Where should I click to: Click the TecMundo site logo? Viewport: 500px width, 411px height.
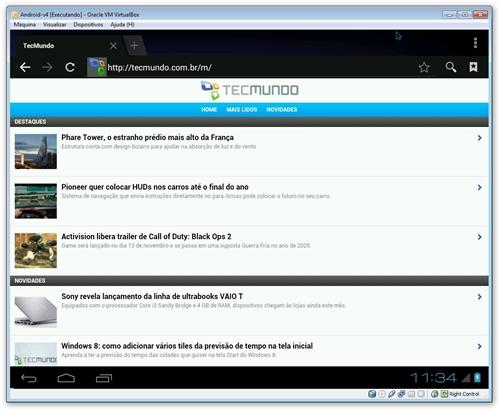249,90
